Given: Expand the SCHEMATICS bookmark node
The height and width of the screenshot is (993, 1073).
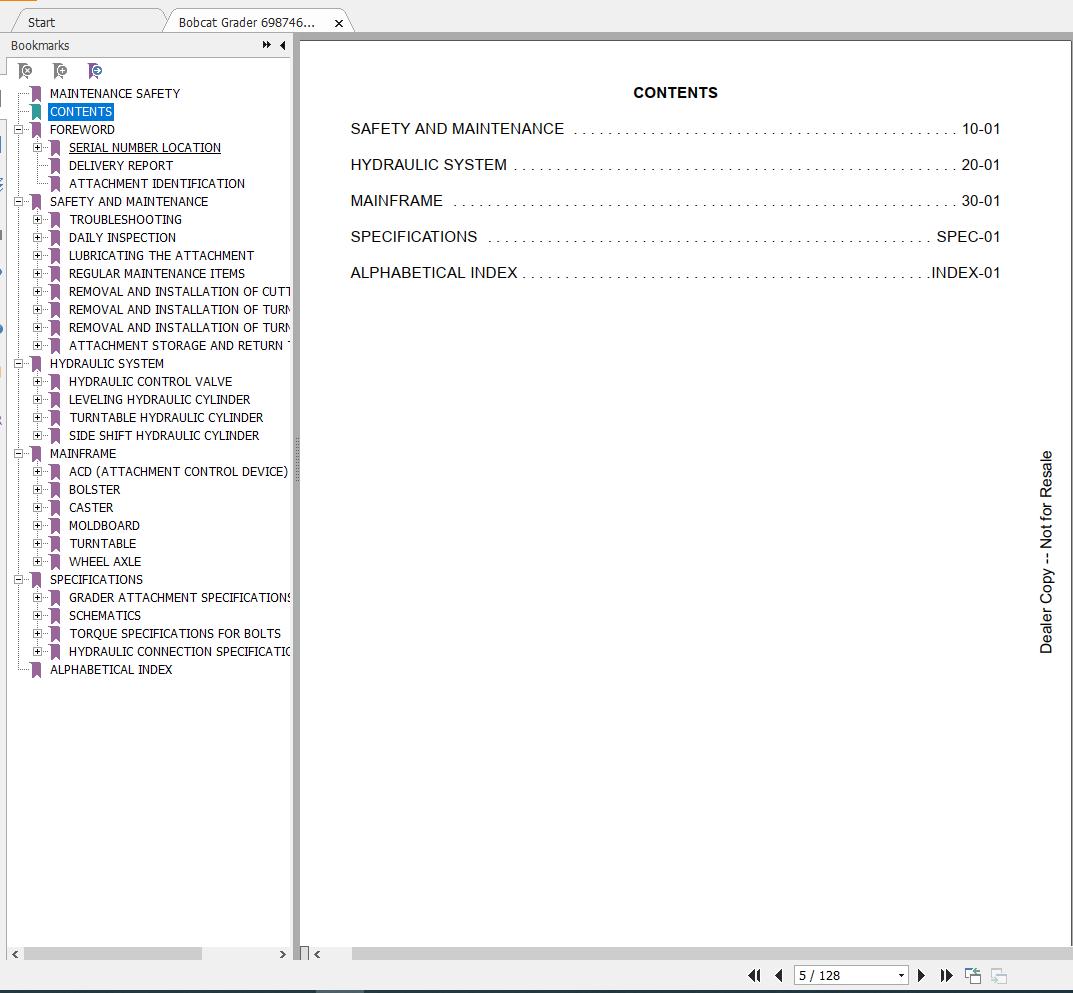Looking at the screenshot, I should point(38,615).
